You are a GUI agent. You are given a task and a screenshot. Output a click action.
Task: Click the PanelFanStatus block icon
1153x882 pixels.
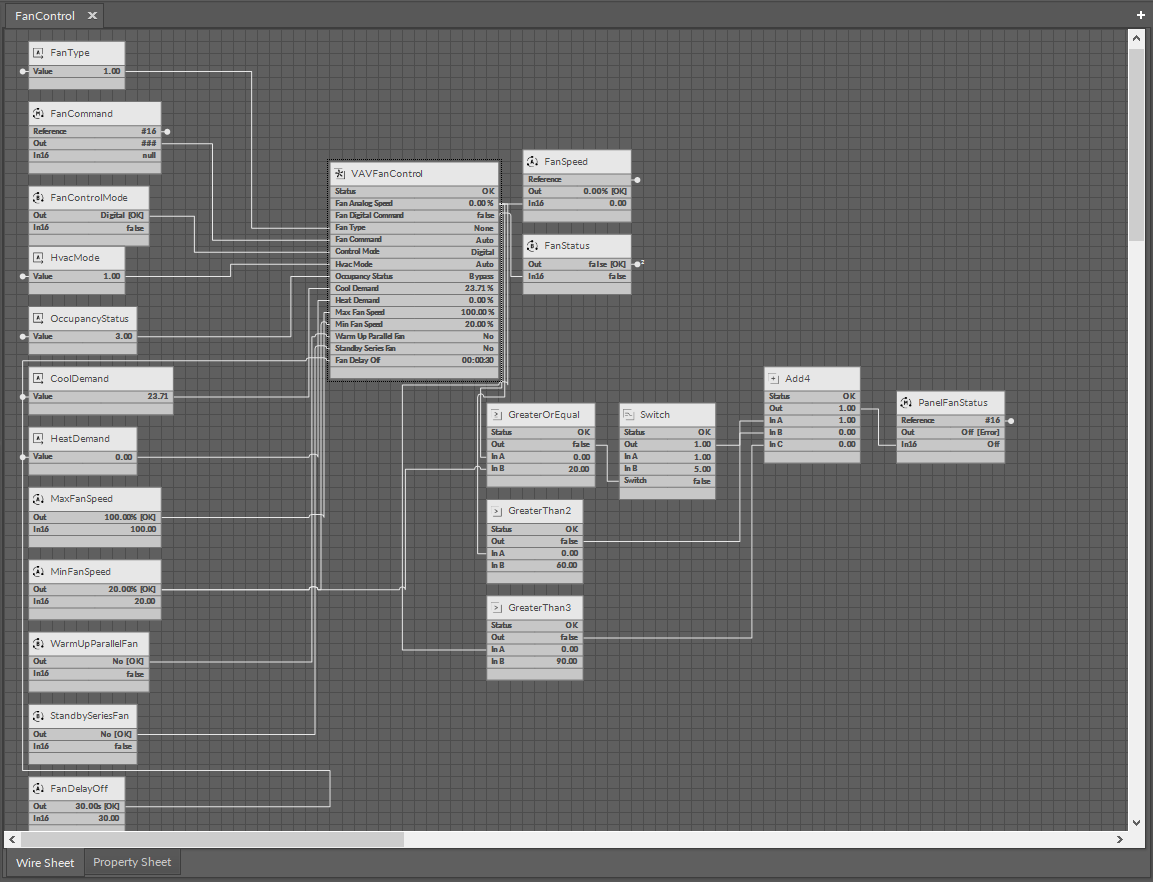(x=906, y=403)
